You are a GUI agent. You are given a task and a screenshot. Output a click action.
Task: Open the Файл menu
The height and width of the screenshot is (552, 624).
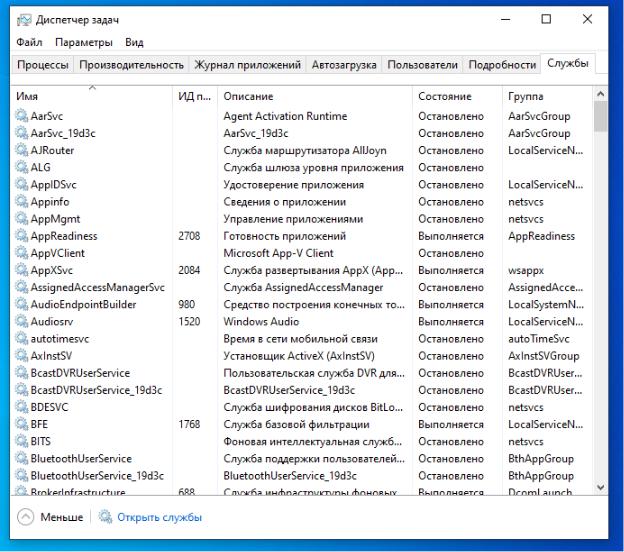(x=29, y=42)
